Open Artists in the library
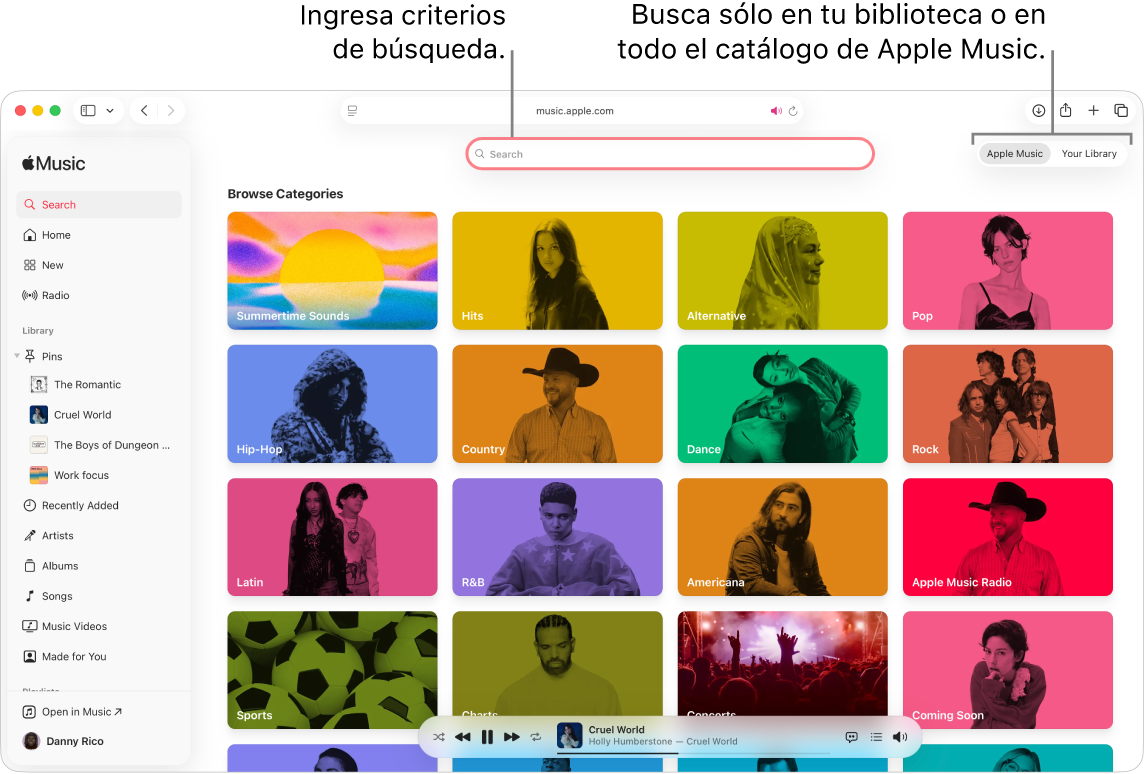Viewport: 1144px width, 774px height. (x=98, y=535)
